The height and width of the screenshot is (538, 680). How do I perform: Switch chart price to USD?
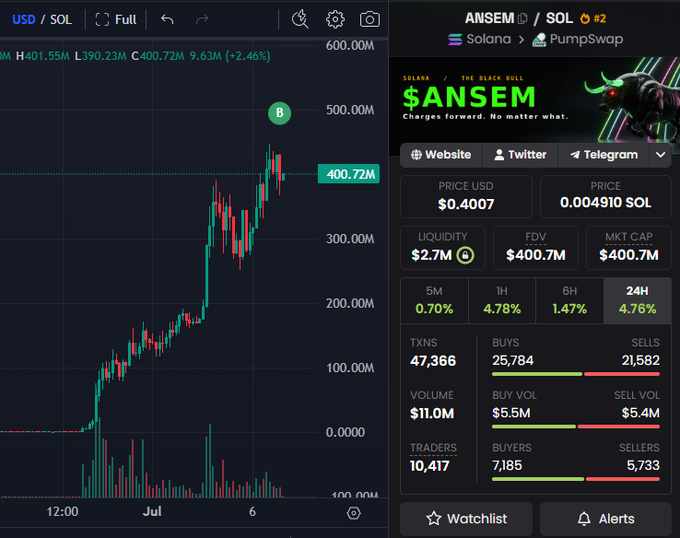(x=24, y=20)
